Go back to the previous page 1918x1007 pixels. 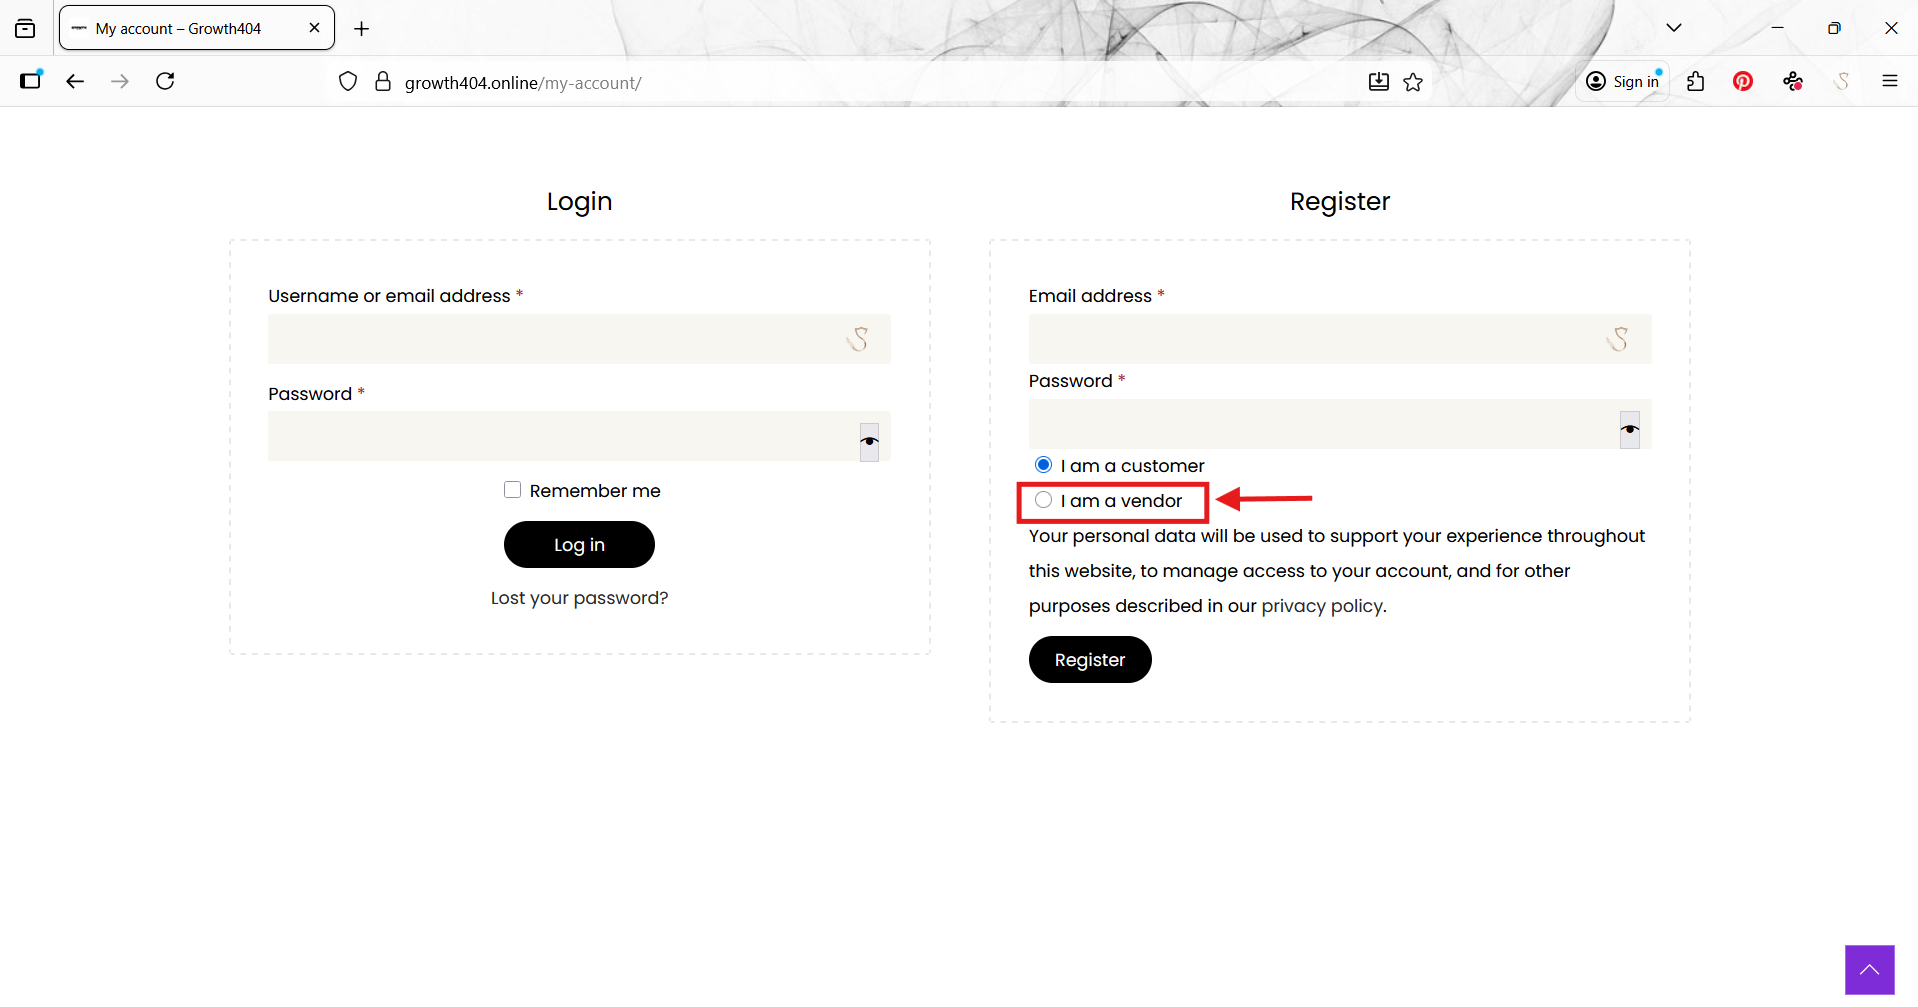tap(75, 81)
